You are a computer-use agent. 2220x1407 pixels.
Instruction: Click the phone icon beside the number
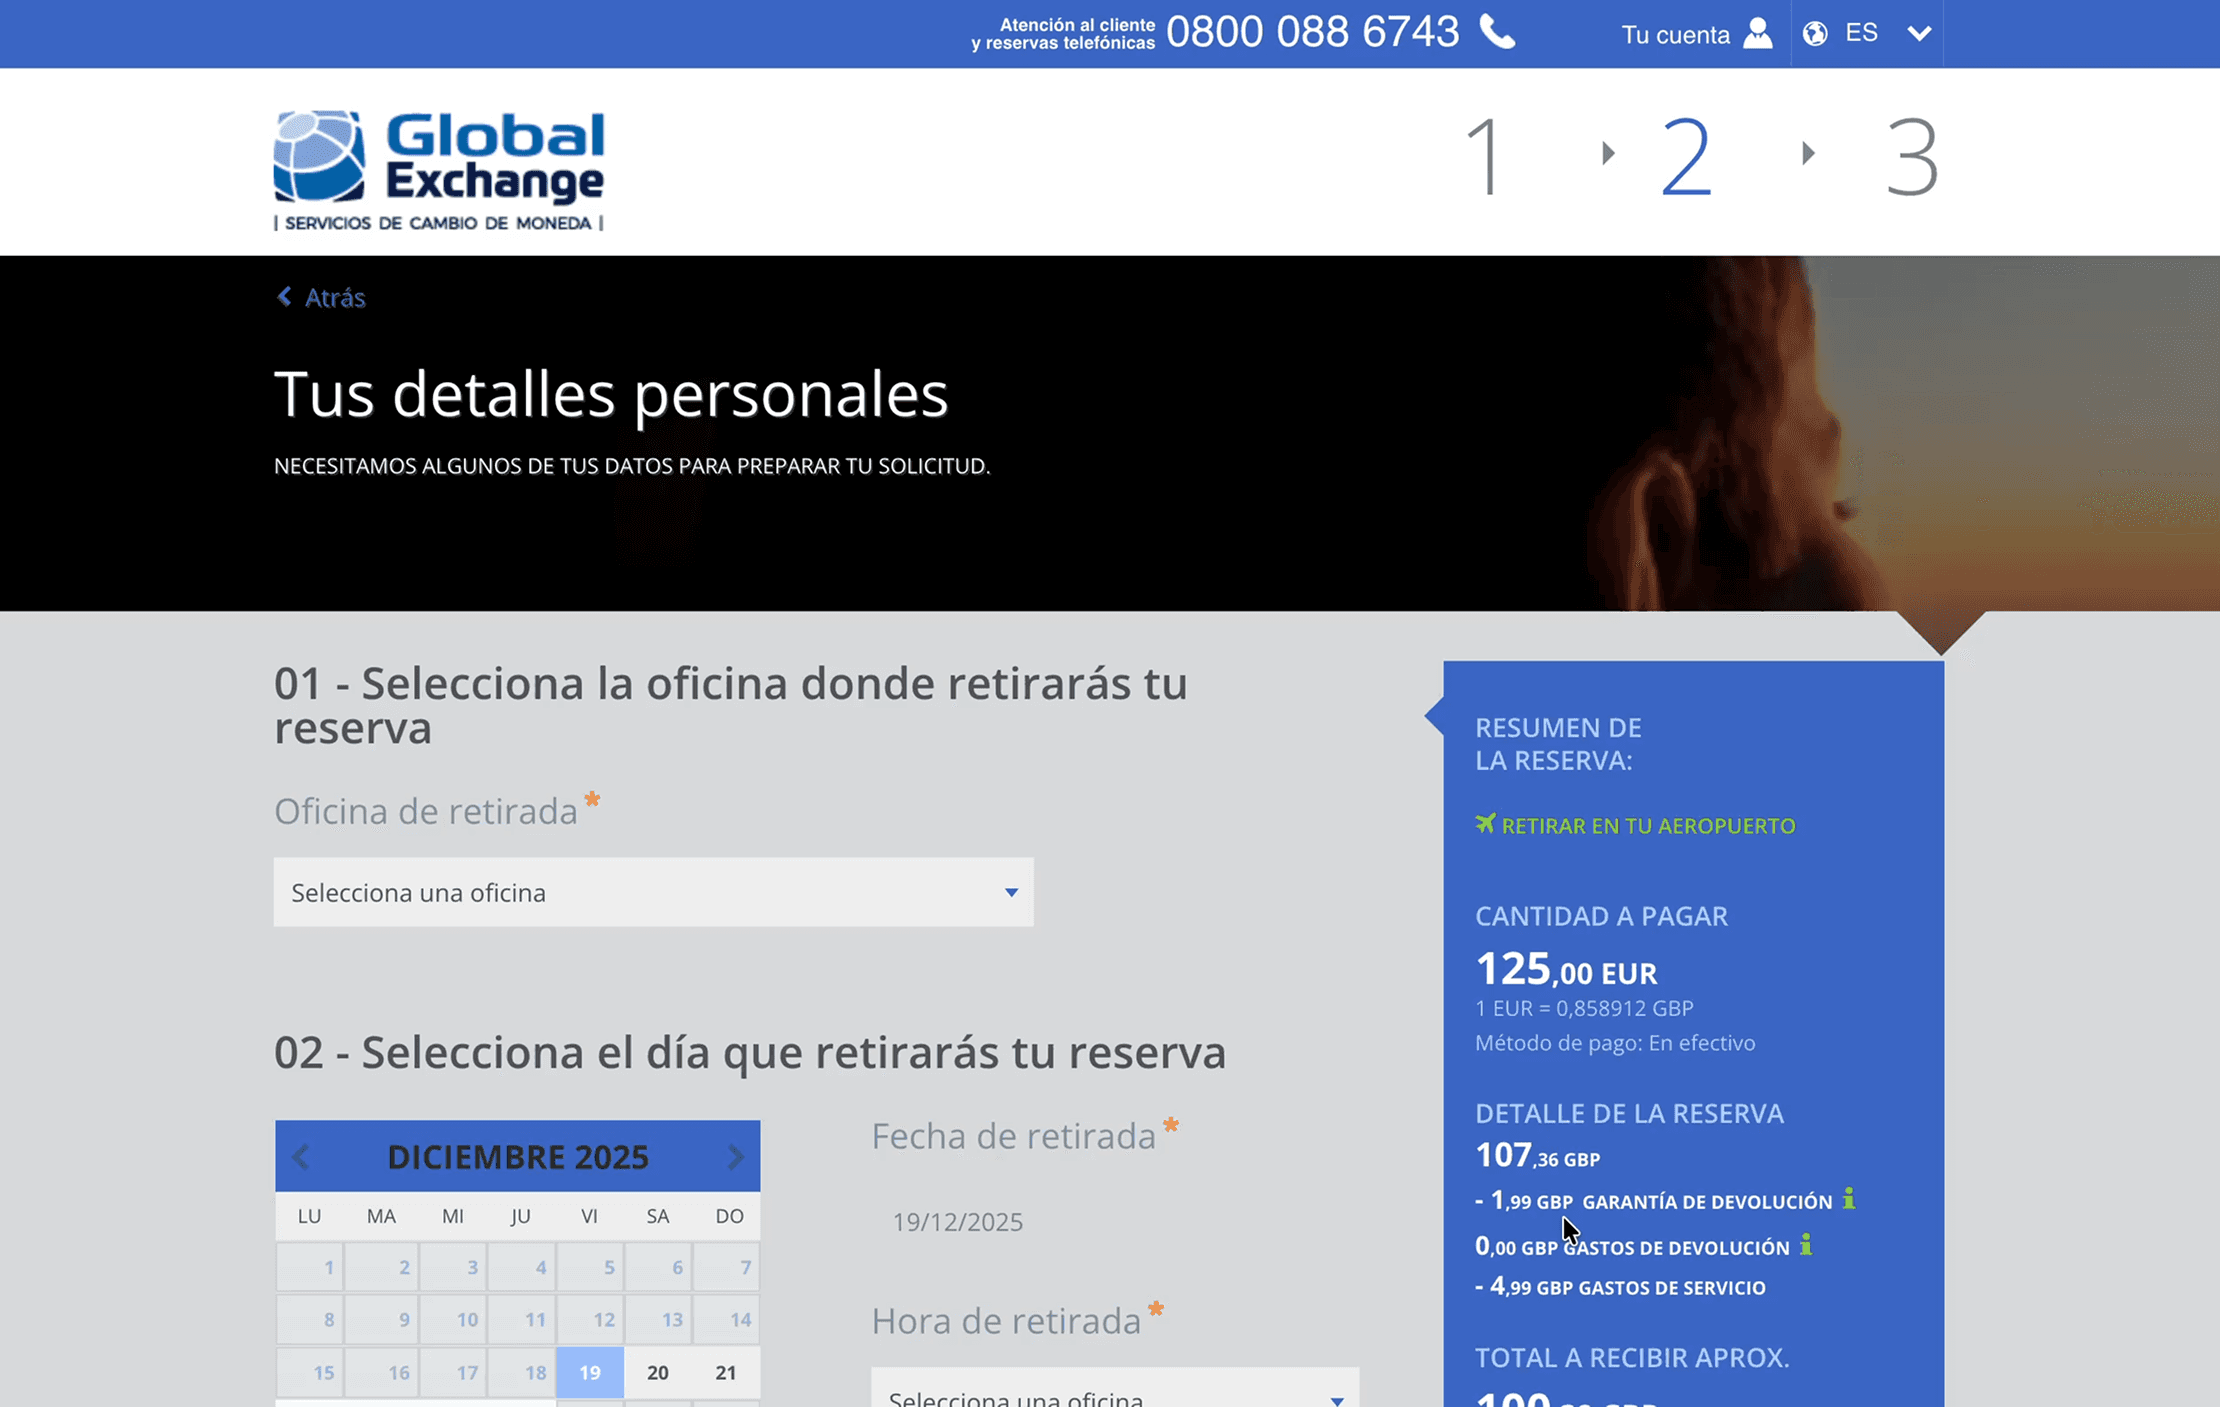click(x=1497, y=33)
